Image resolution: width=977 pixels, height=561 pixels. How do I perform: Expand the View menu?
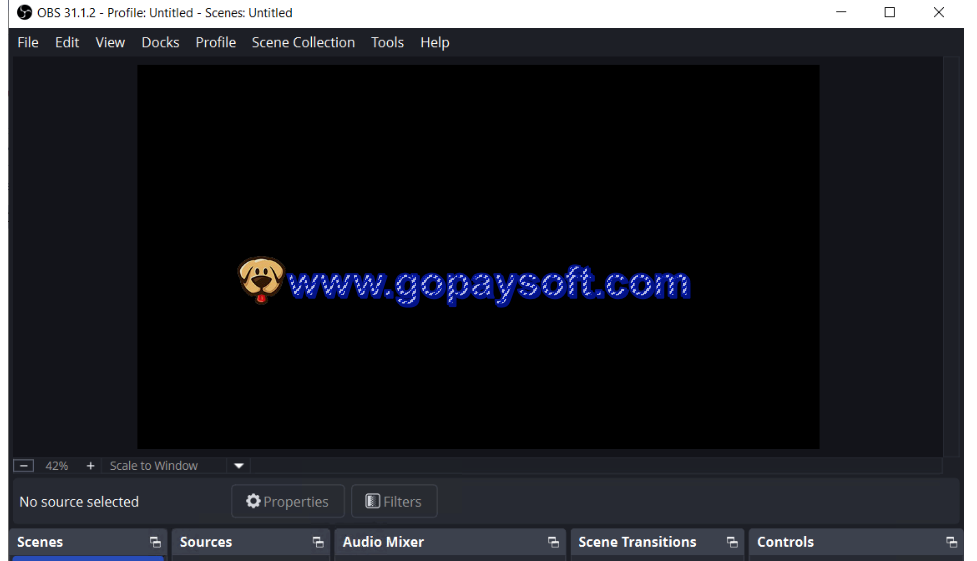pyautogui.click(x=110, y=42)
